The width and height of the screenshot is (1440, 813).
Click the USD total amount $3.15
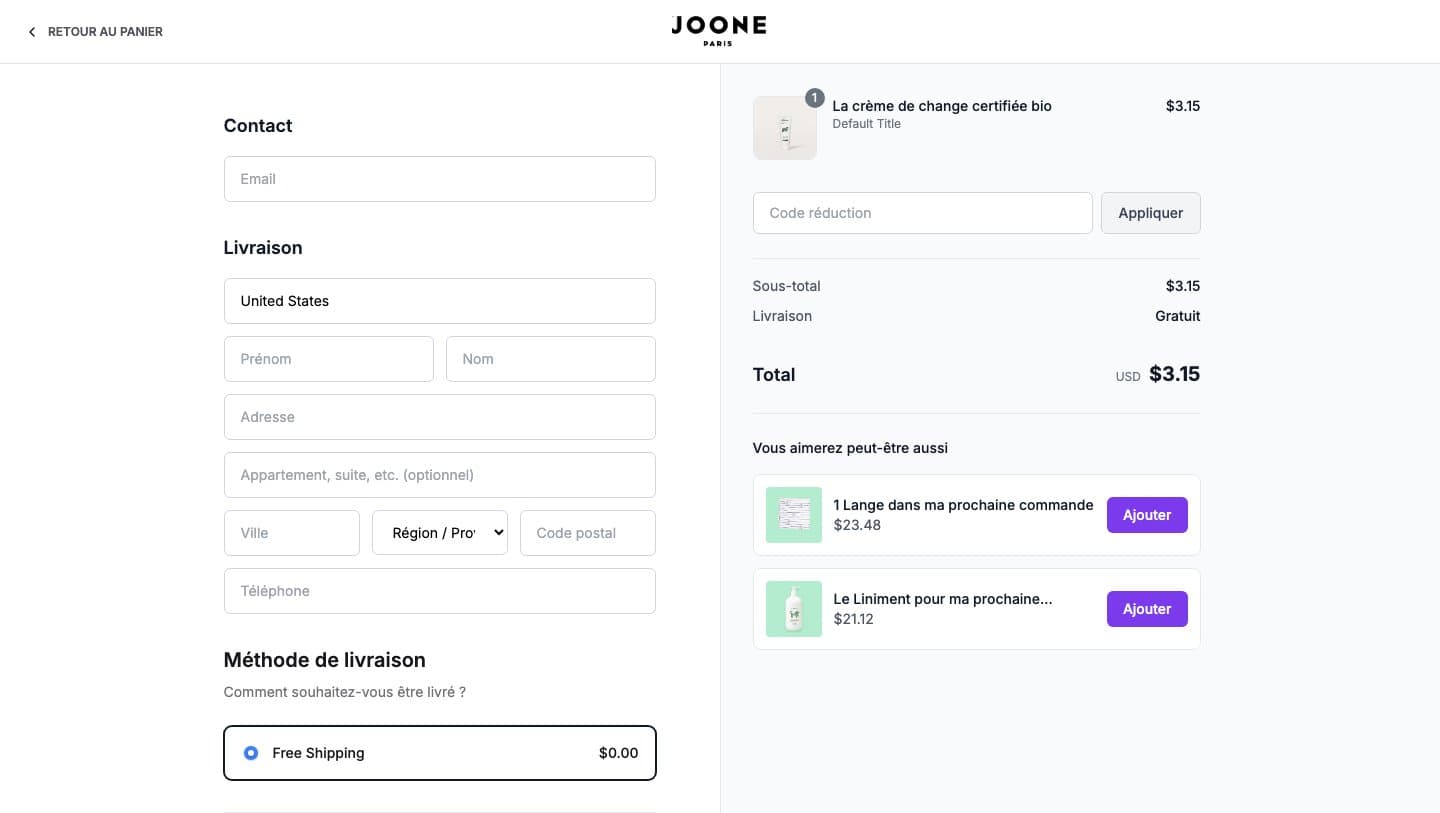pos(1174,374)
